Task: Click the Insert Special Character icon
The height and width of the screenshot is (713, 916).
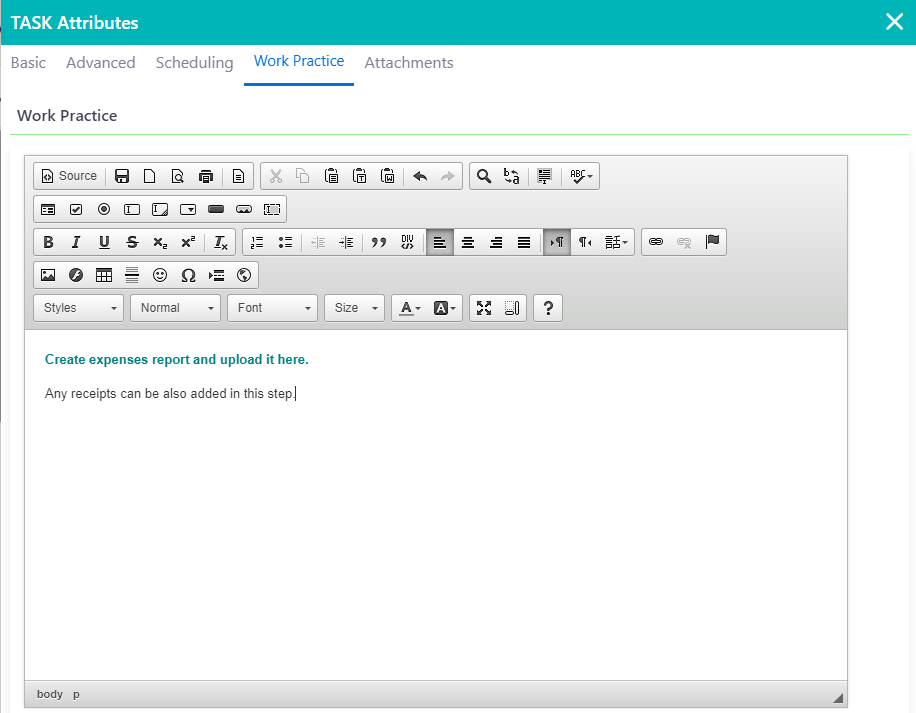Action: coord(187,275)
